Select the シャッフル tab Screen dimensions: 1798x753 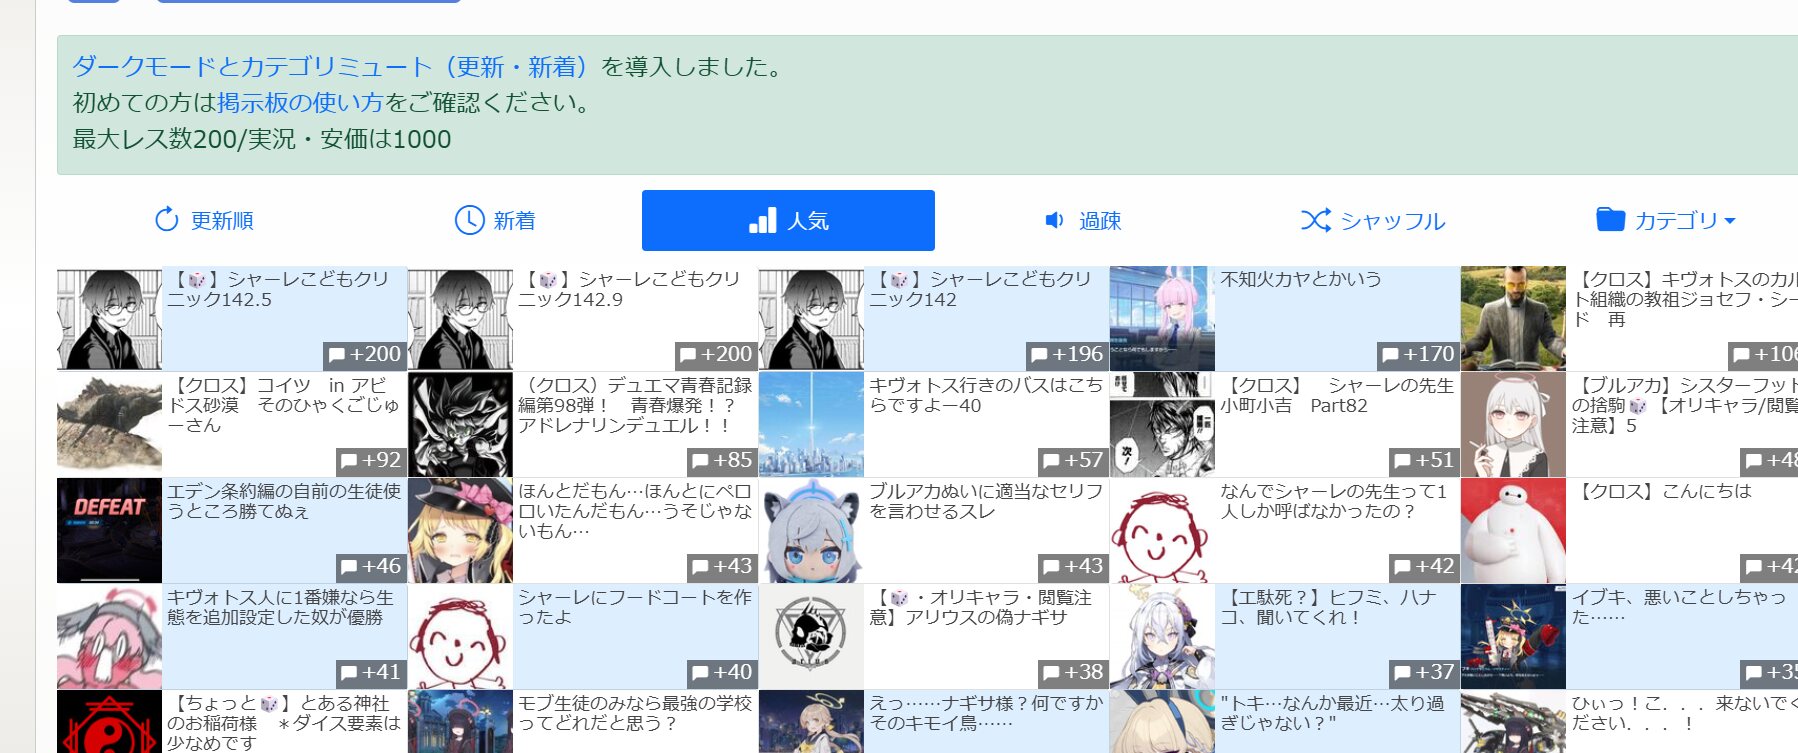click(x=1373, y=220)
